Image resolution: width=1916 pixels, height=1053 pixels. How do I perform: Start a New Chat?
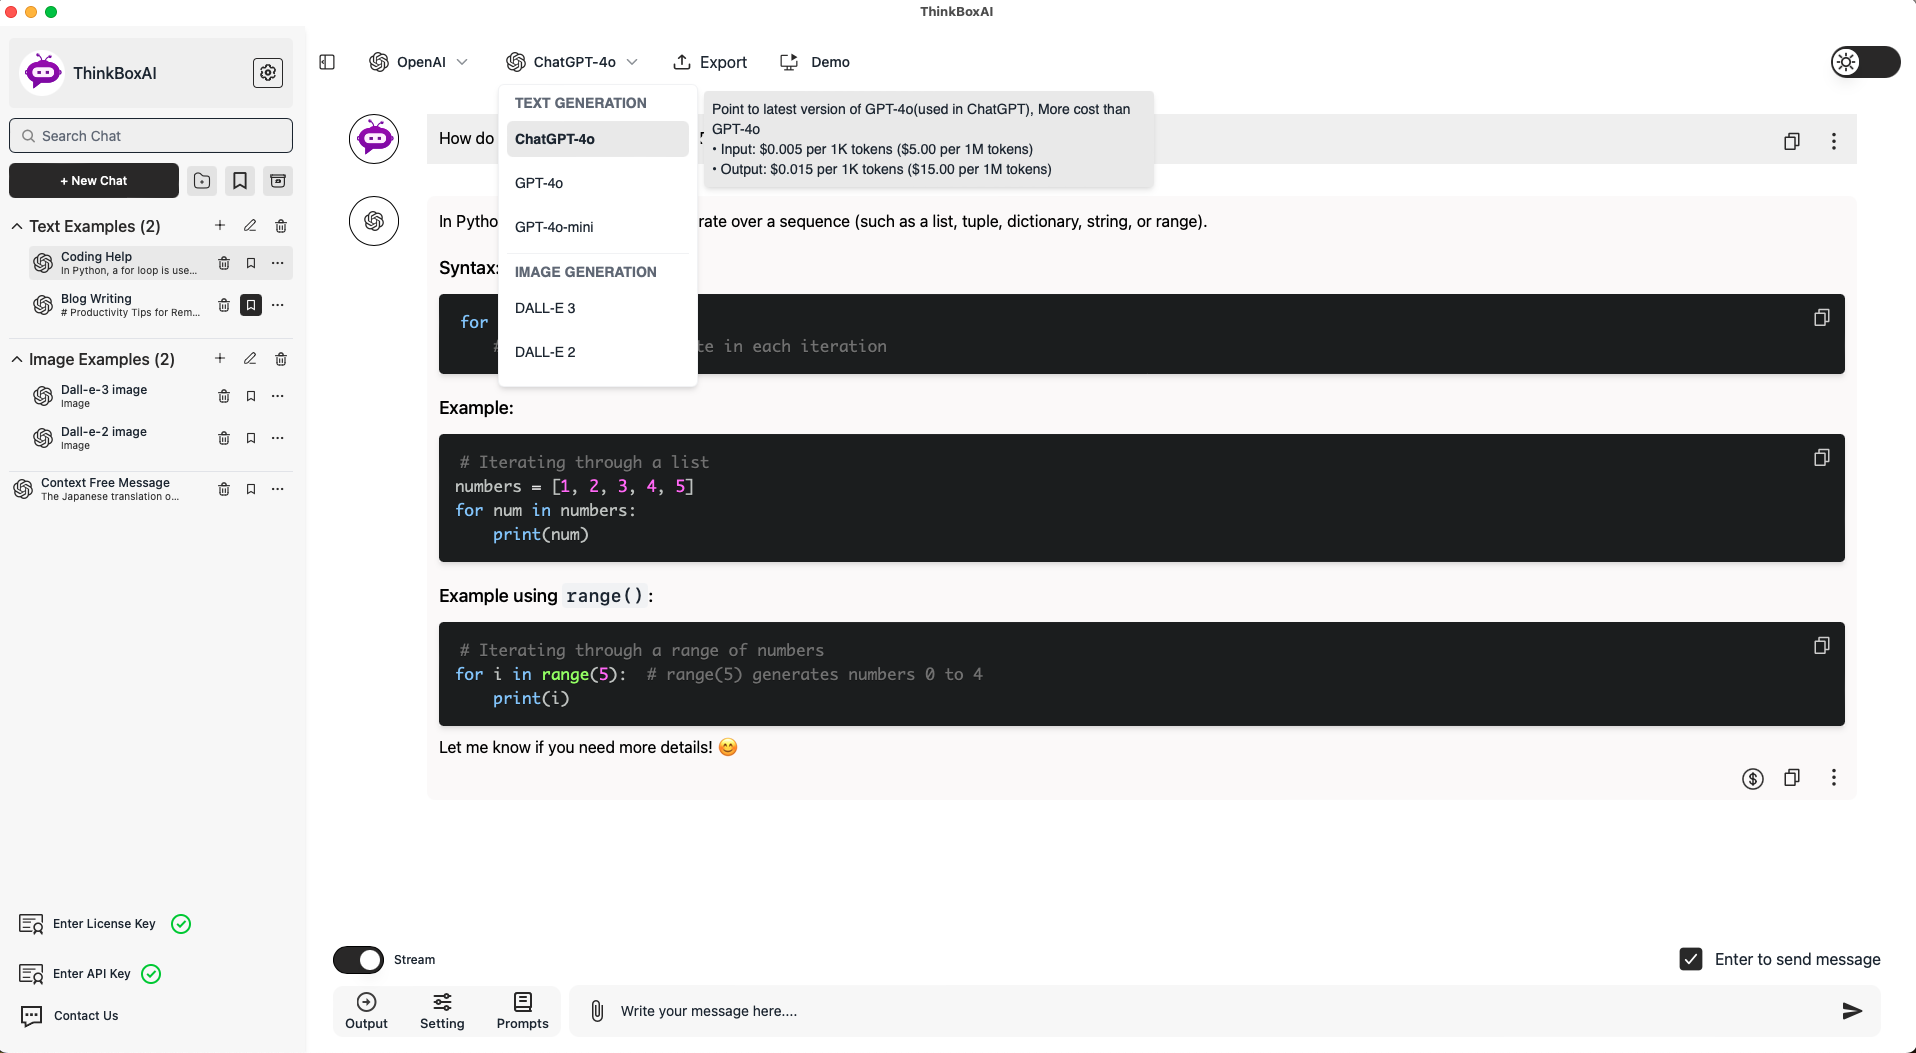[94, 181]
